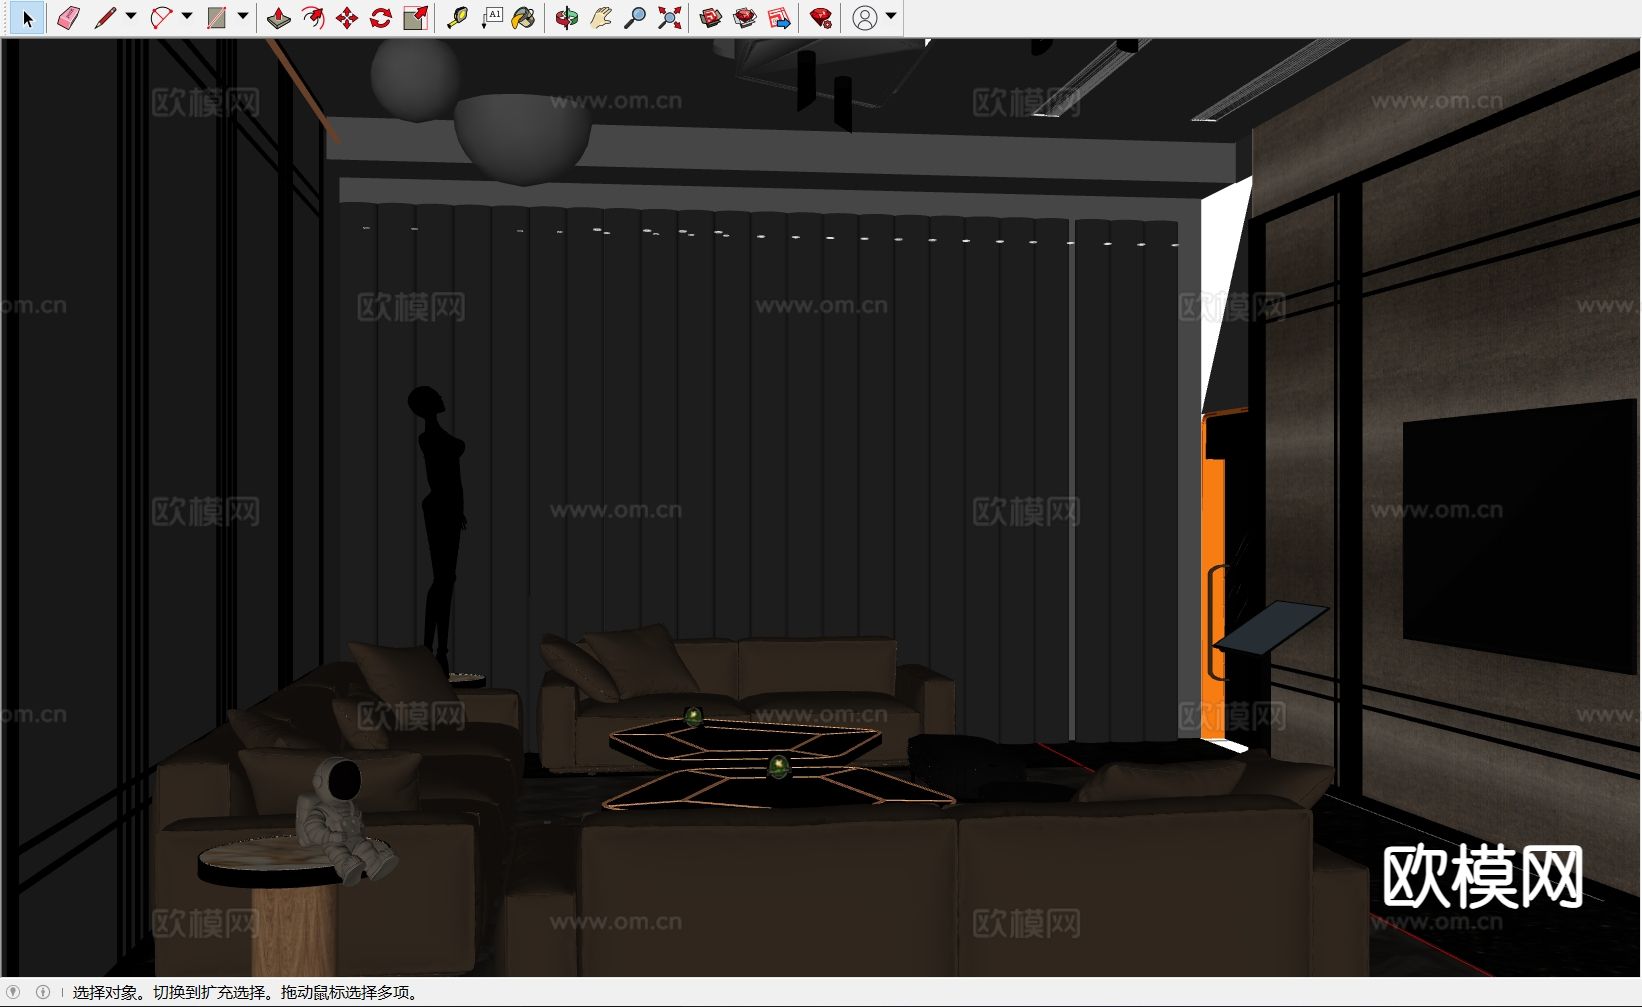Select the Rectangle shape tool
Screen dimensions: 1642x1007
point(217,18)
